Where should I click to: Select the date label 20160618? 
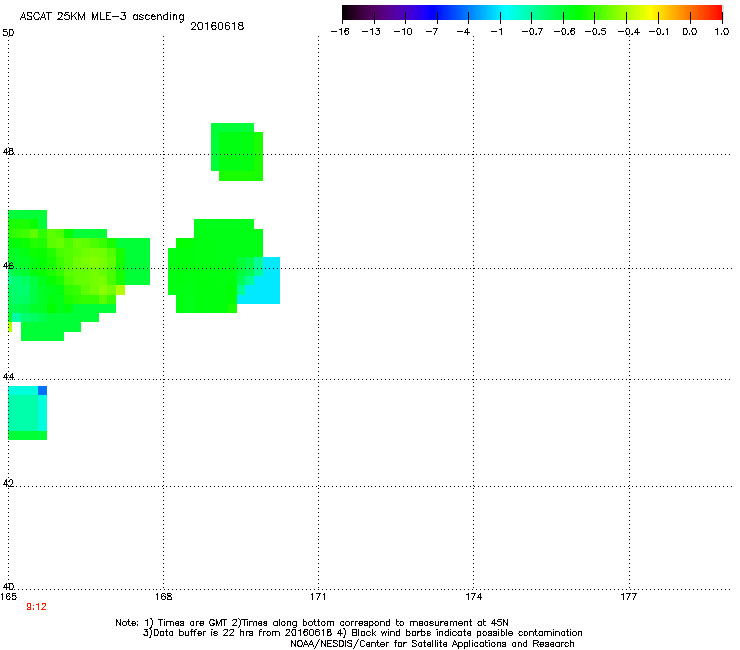click(217, 26)
